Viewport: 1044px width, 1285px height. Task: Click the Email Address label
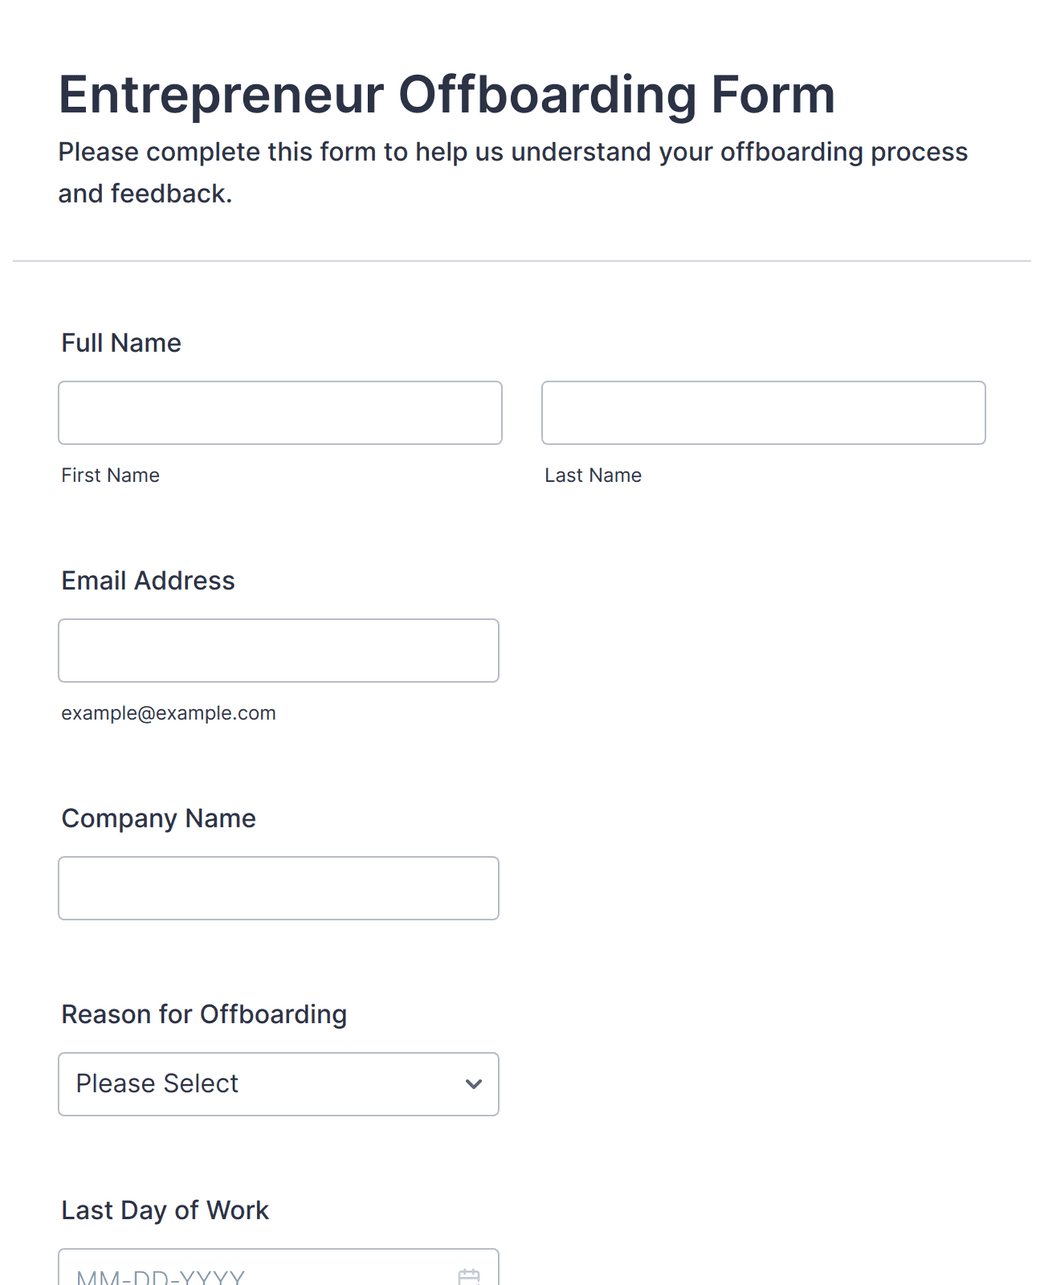(x=148, y=581)
